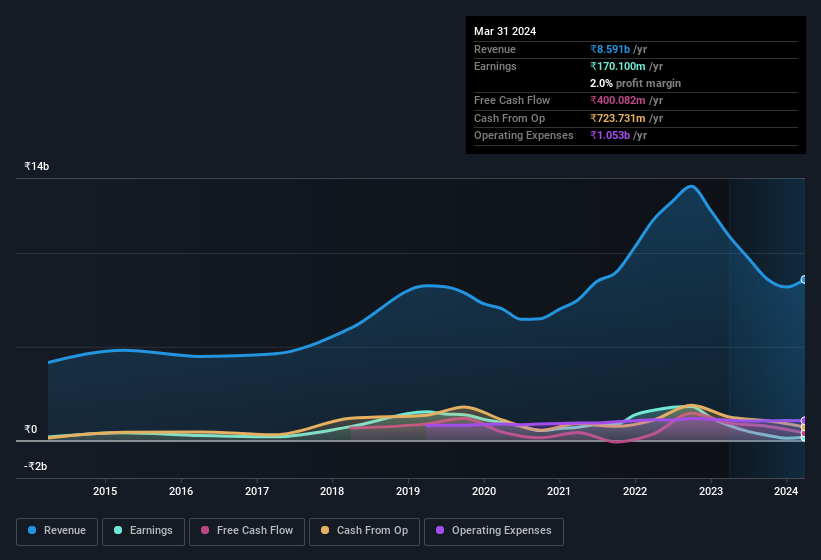821x560 pixels.
Task: Click the ₹400.082m free cash flow value
Action: 618,100
